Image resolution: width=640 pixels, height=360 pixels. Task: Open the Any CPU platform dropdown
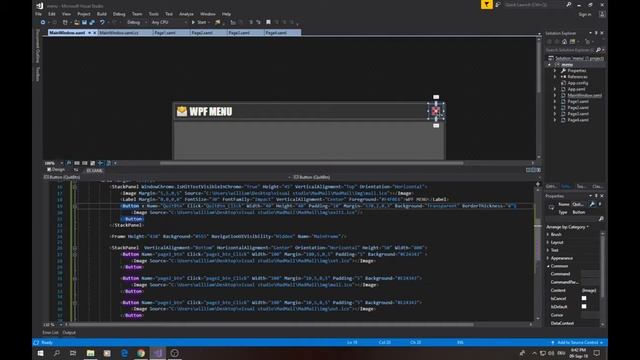coord(169,22)
